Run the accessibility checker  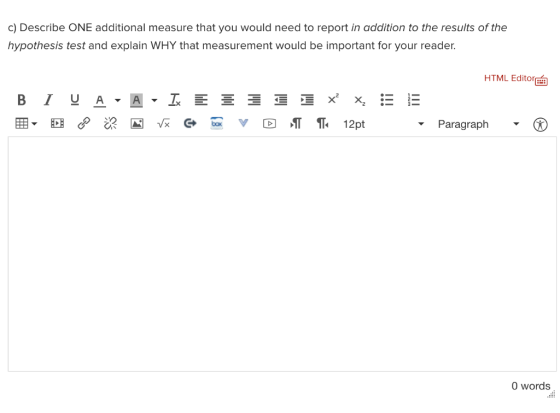pyautogui.click(x=540, y=125)
